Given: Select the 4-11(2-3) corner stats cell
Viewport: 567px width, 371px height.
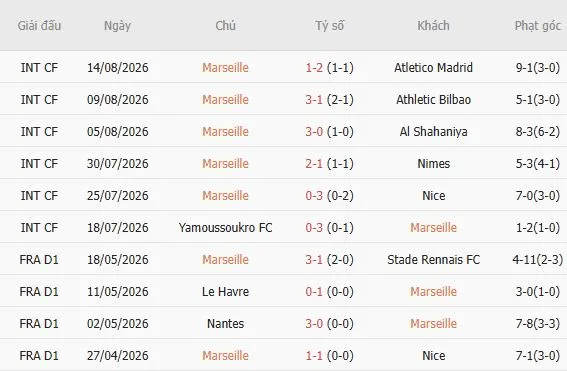Looking at the screenshot, I should point(537,259).
